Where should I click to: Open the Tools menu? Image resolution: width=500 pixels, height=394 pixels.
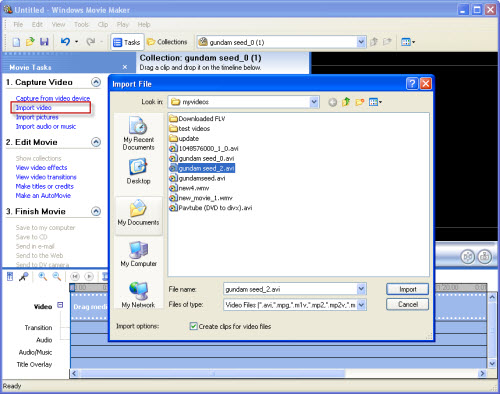[x=81, y=24]
